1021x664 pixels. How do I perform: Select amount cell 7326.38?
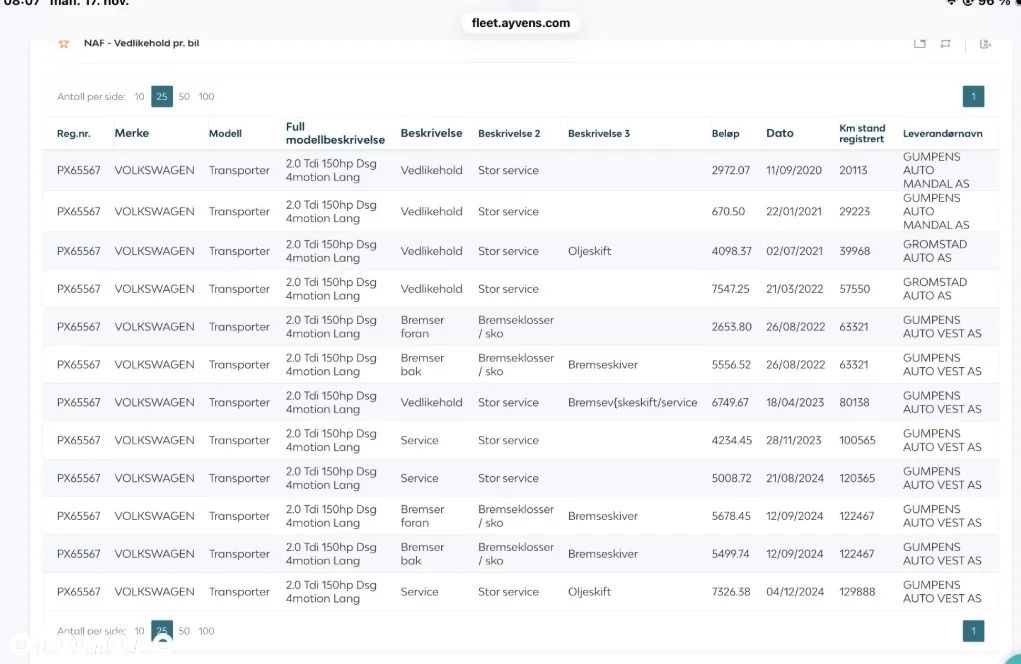point(731,592)
